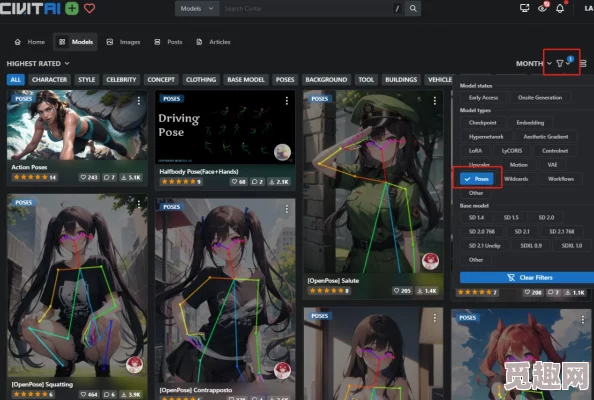The height and width of the screenshot is (400, 594).
Task: Click the Clear Filters button
Action: pos(527,278)
